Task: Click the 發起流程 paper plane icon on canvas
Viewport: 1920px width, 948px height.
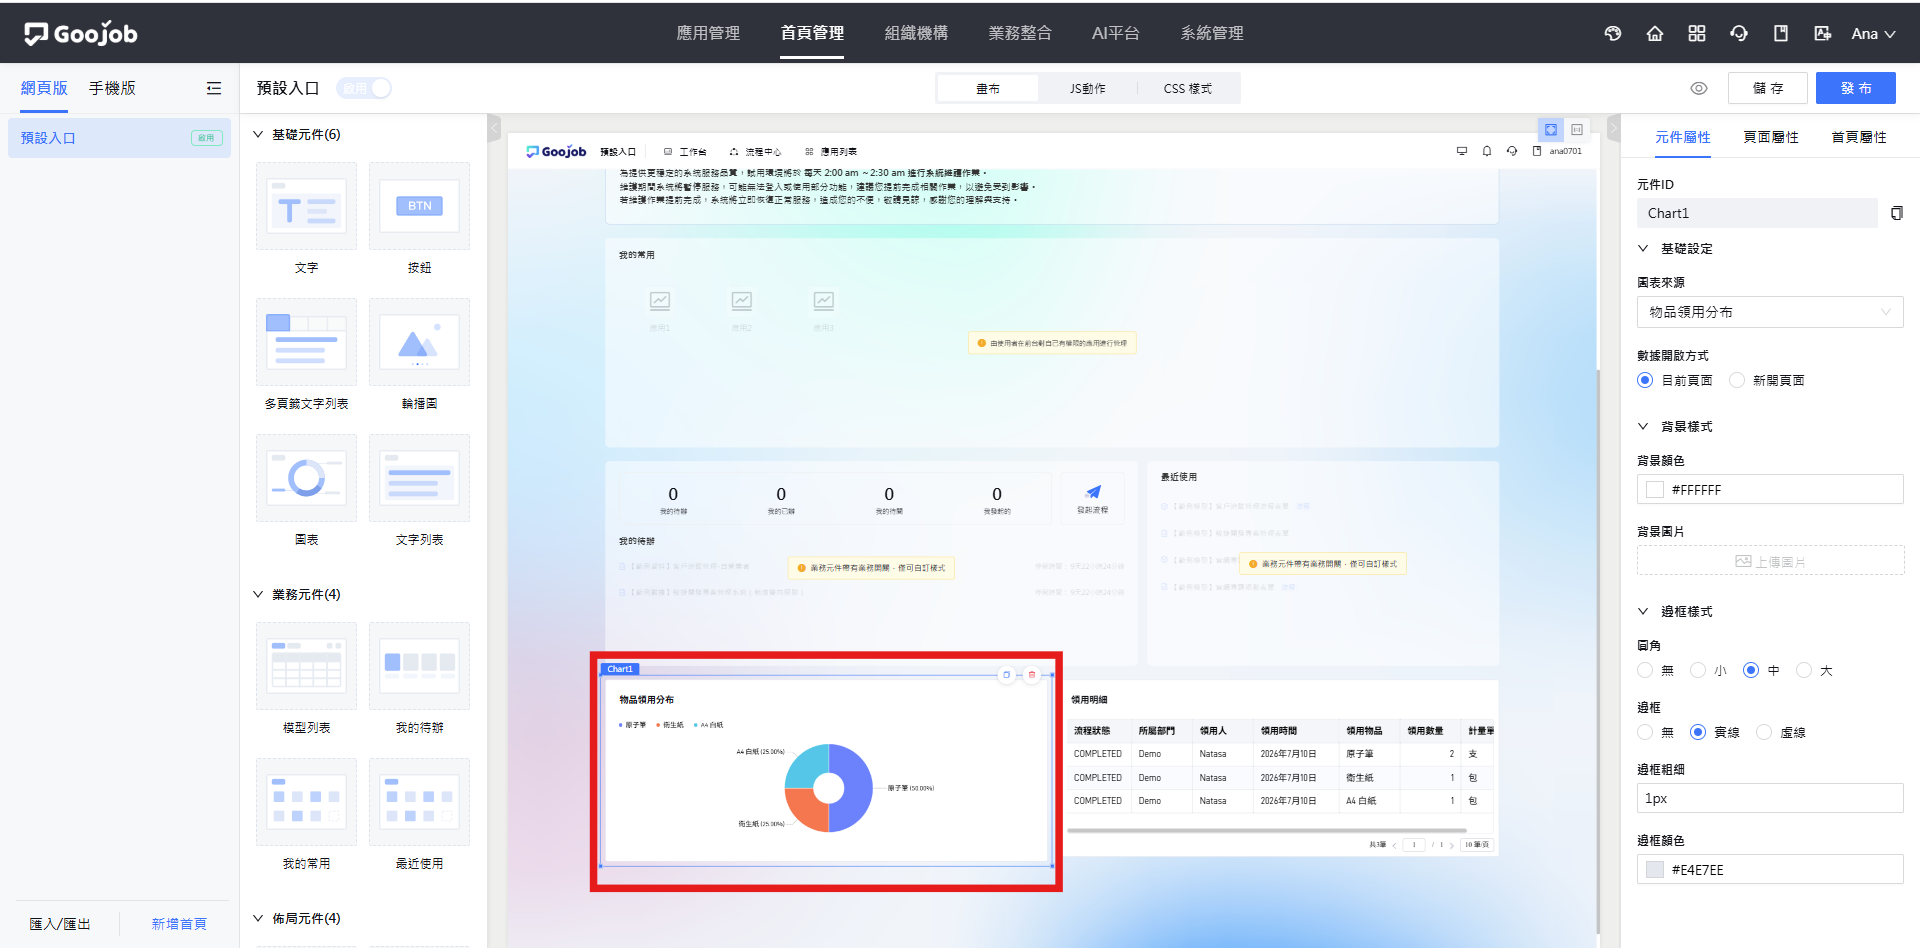Action: coord(1093,492)
